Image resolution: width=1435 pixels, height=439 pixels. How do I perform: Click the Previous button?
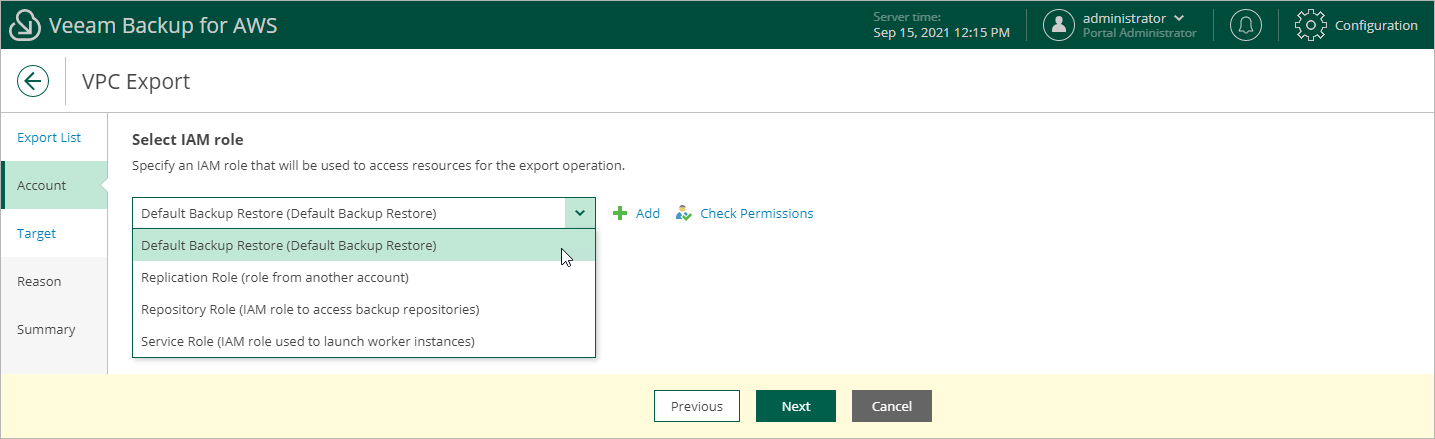[696, 406]
